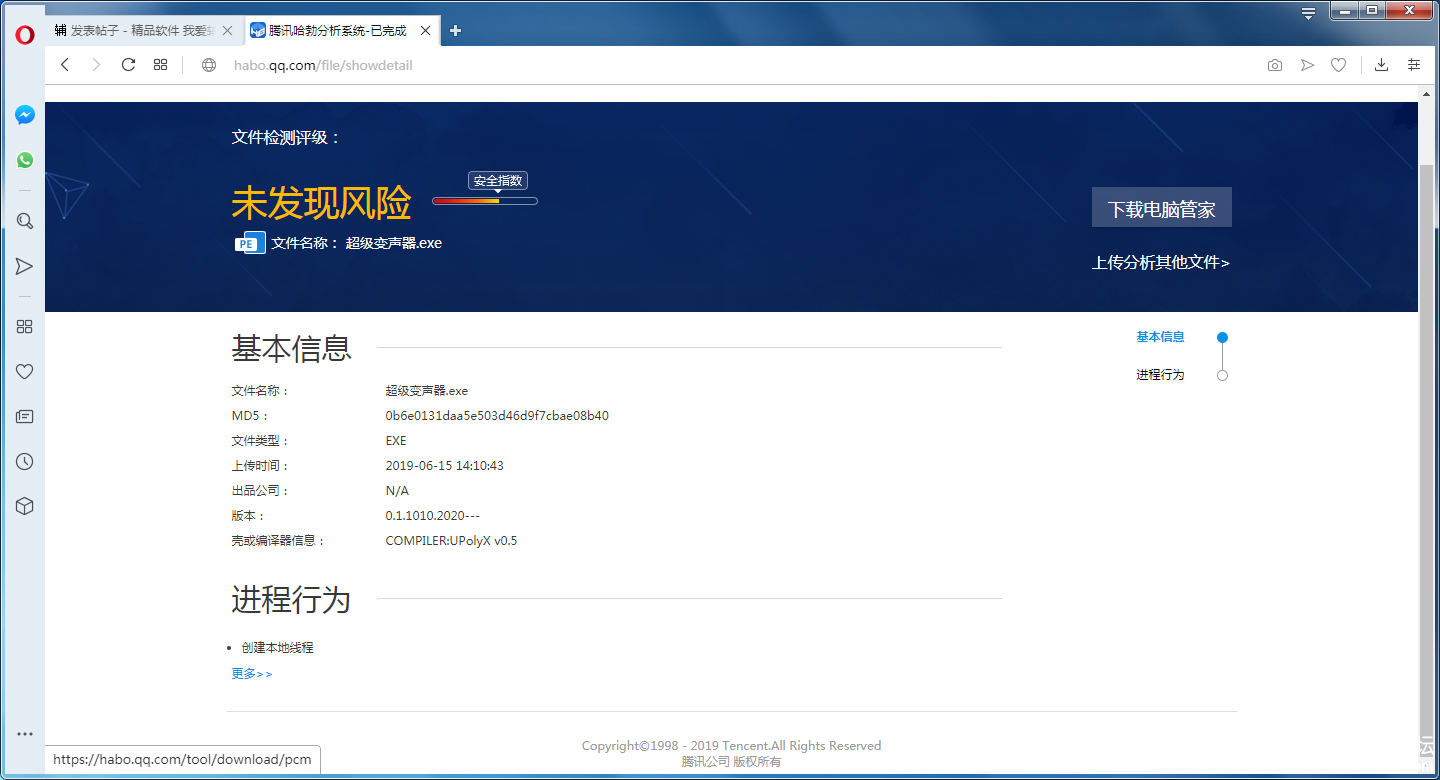Go back to the previous page
Image resolution: width=1440 pixels, height=780 pixels.
(x=65, y=65)
